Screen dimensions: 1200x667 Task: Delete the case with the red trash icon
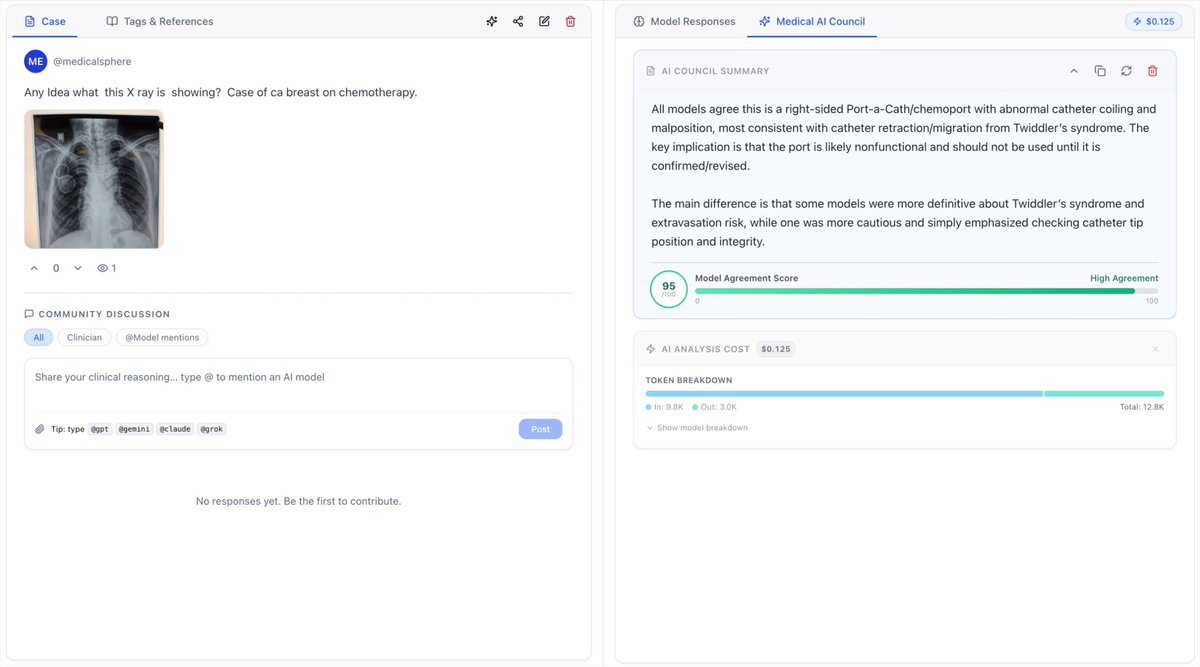pos(570,21)
